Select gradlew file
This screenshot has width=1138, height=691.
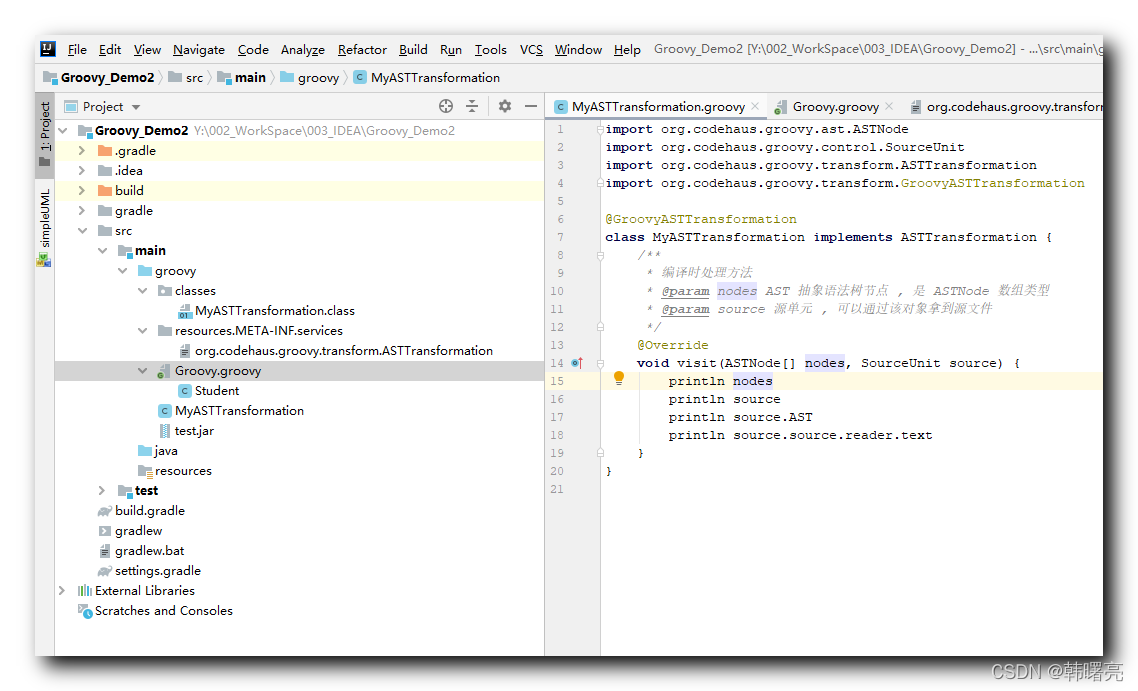pyautogui.click(x=138, y=531)
